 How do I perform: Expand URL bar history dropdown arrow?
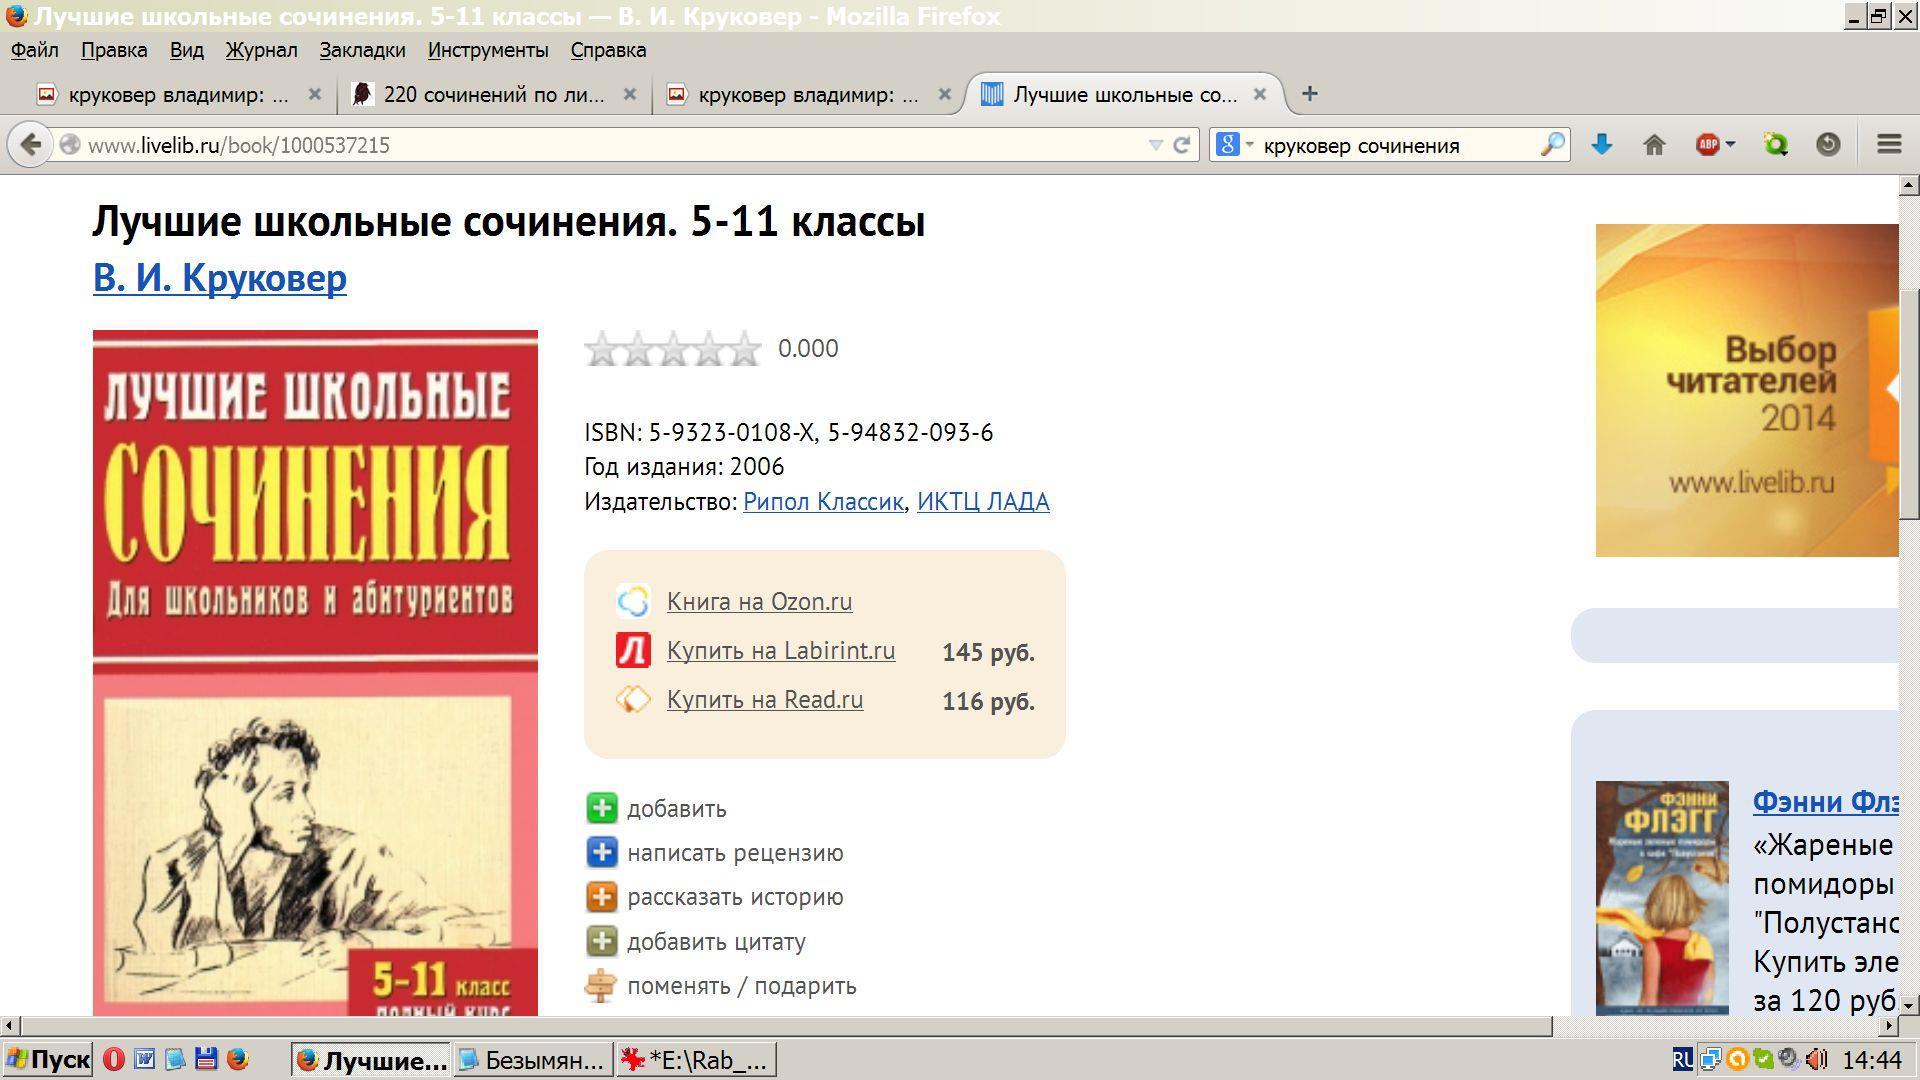click(1155, 145)
